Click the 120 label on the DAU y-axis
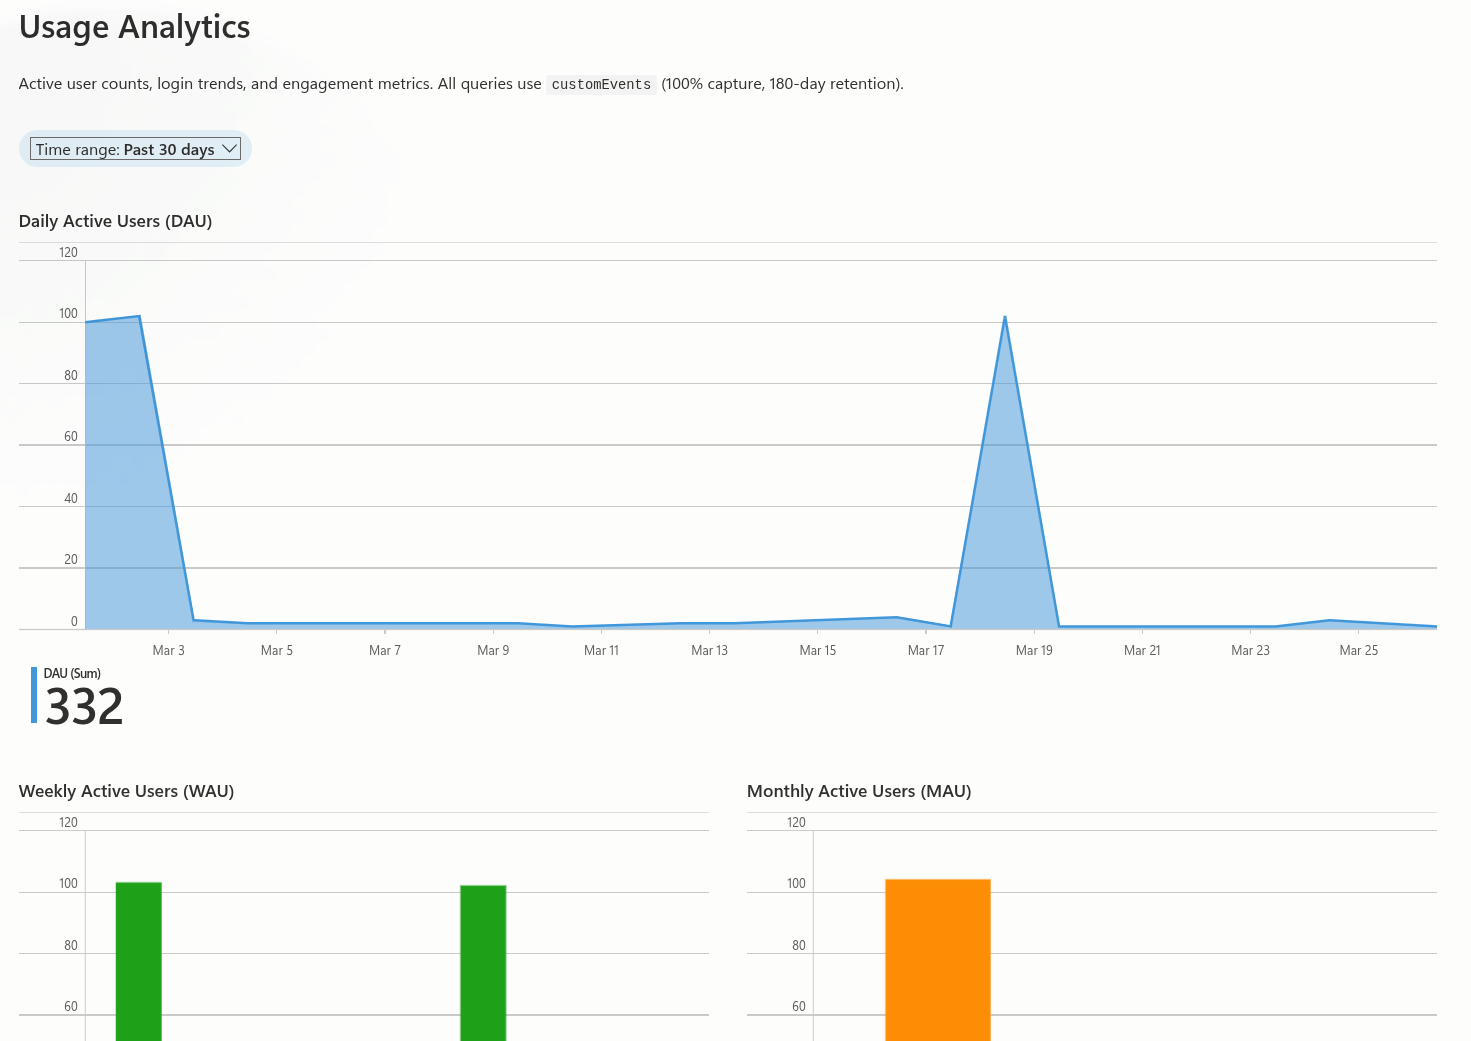The width and height of the screenshot is (1471, 1041). 68,252
